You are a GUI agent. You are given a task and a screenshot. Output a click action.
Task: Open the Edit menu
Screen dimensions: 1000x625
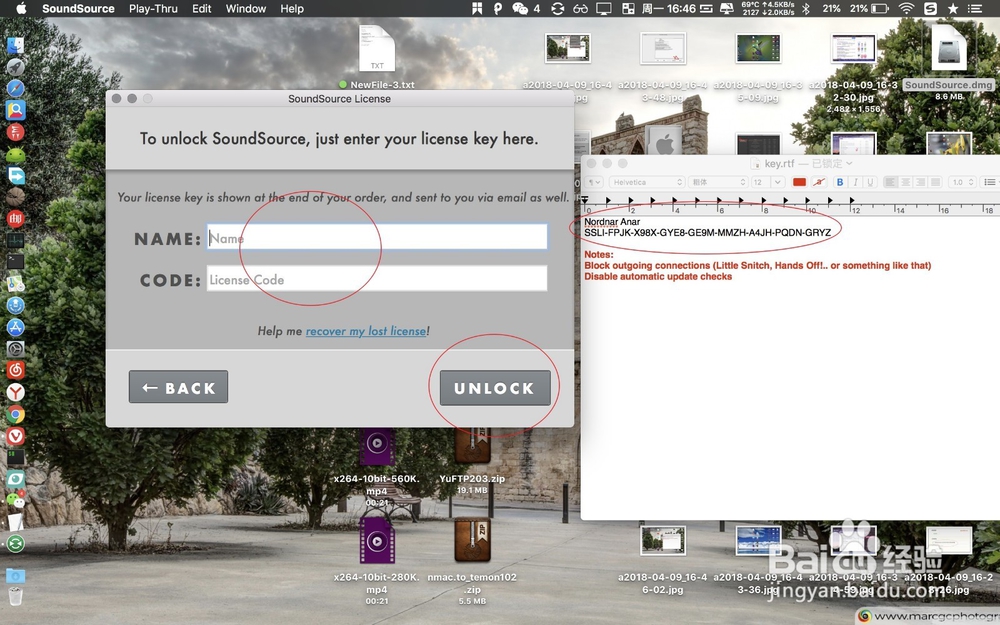(x=202, y=8)
